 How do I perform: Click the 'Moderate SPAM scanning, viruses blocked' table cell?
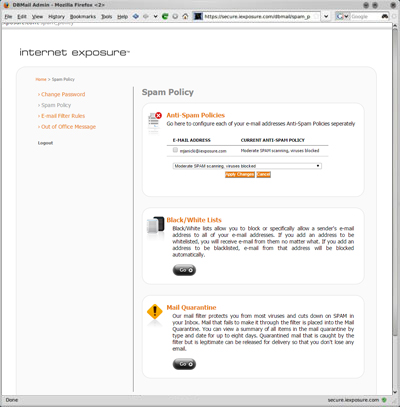click(280, 151)
